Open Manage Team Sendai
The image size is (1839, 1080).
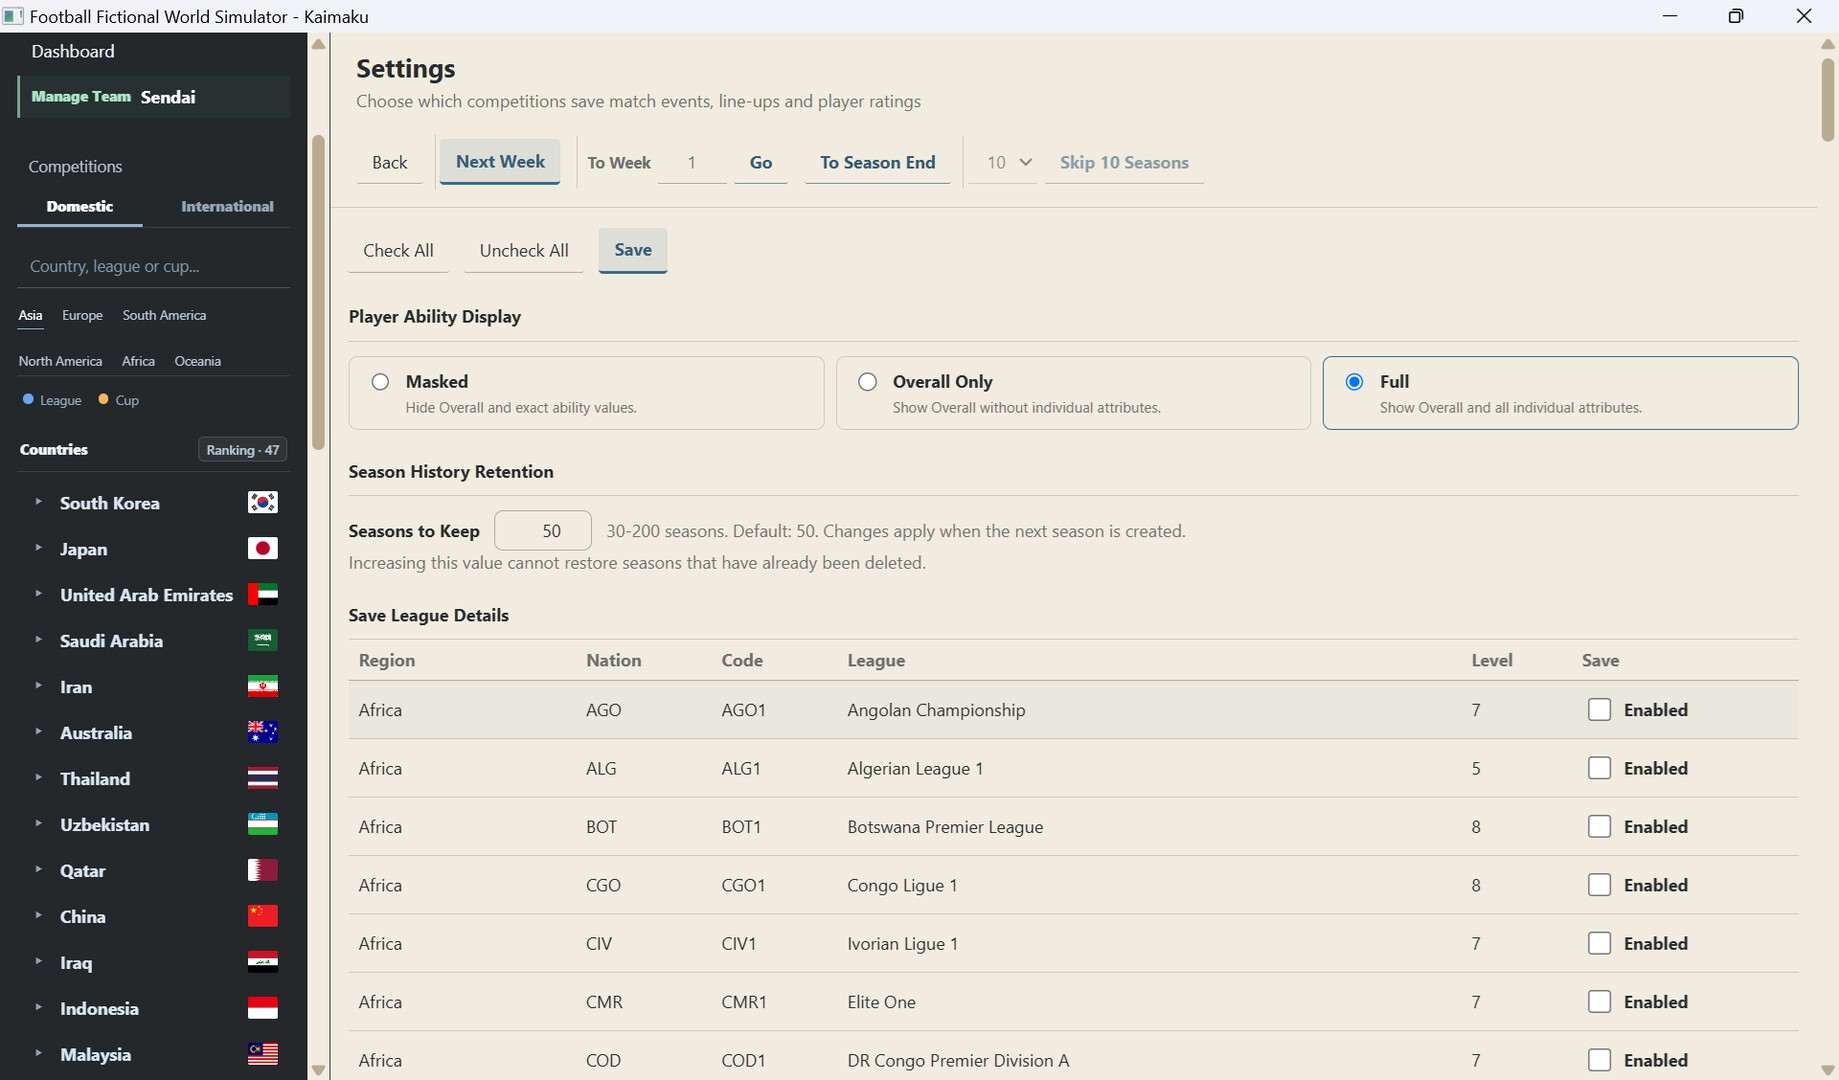pos(154,97)
